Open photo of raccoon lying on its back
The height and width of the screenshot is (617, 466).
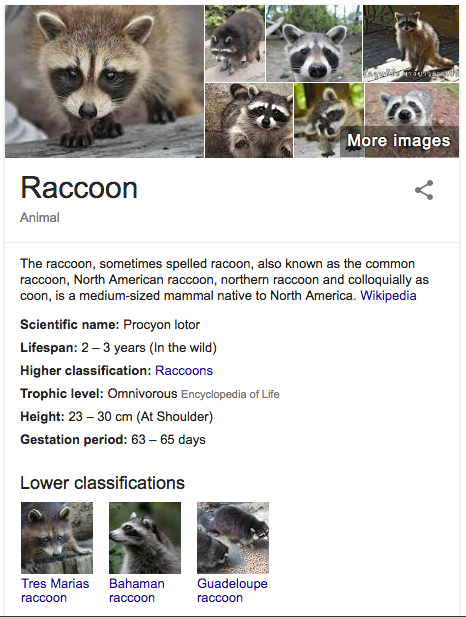coord(249,120)
